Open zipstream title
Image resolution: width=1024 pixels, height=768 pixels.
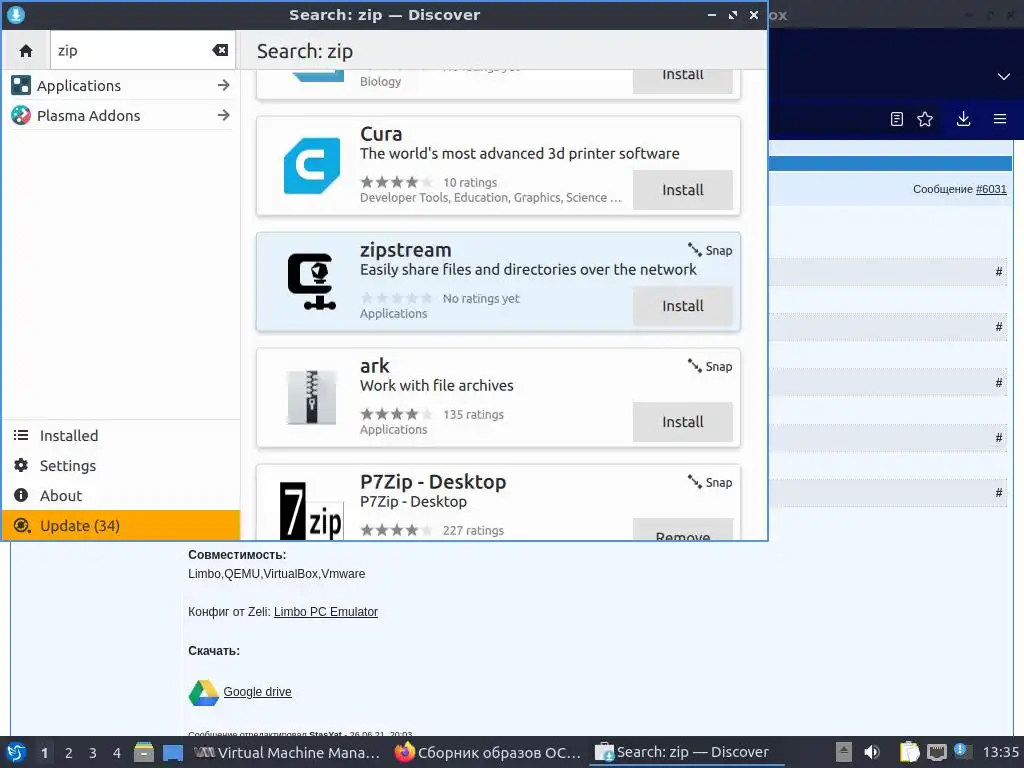(406, 250)
